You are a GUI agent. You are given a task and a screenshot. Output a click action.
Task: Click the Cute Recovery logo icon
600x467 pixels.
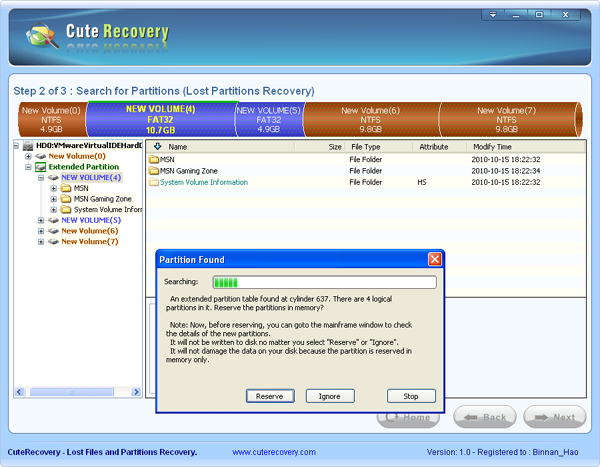click(x=42, y=36)
